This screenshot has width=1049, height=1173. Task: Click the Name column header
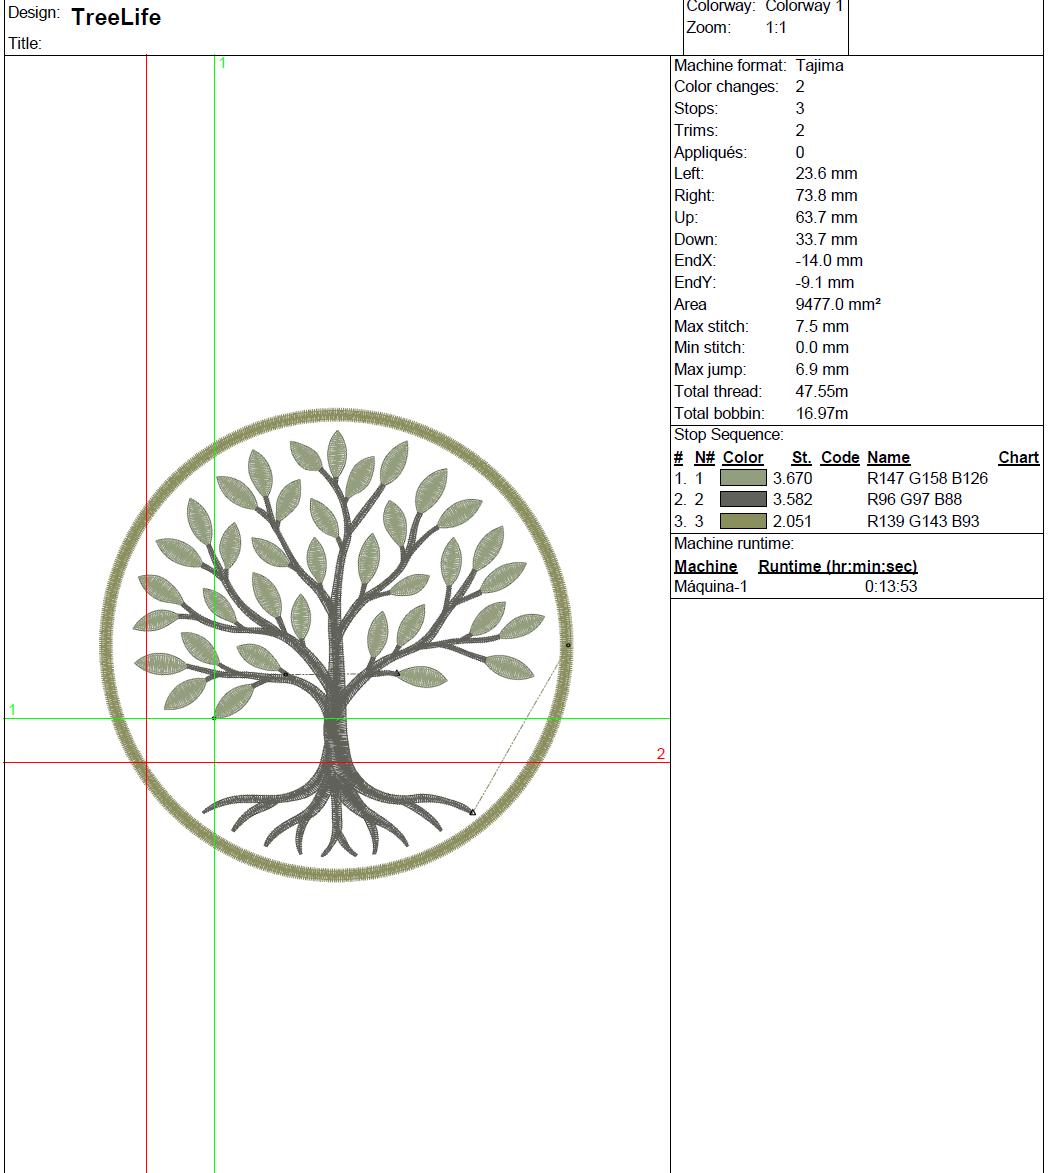[888, 457]
